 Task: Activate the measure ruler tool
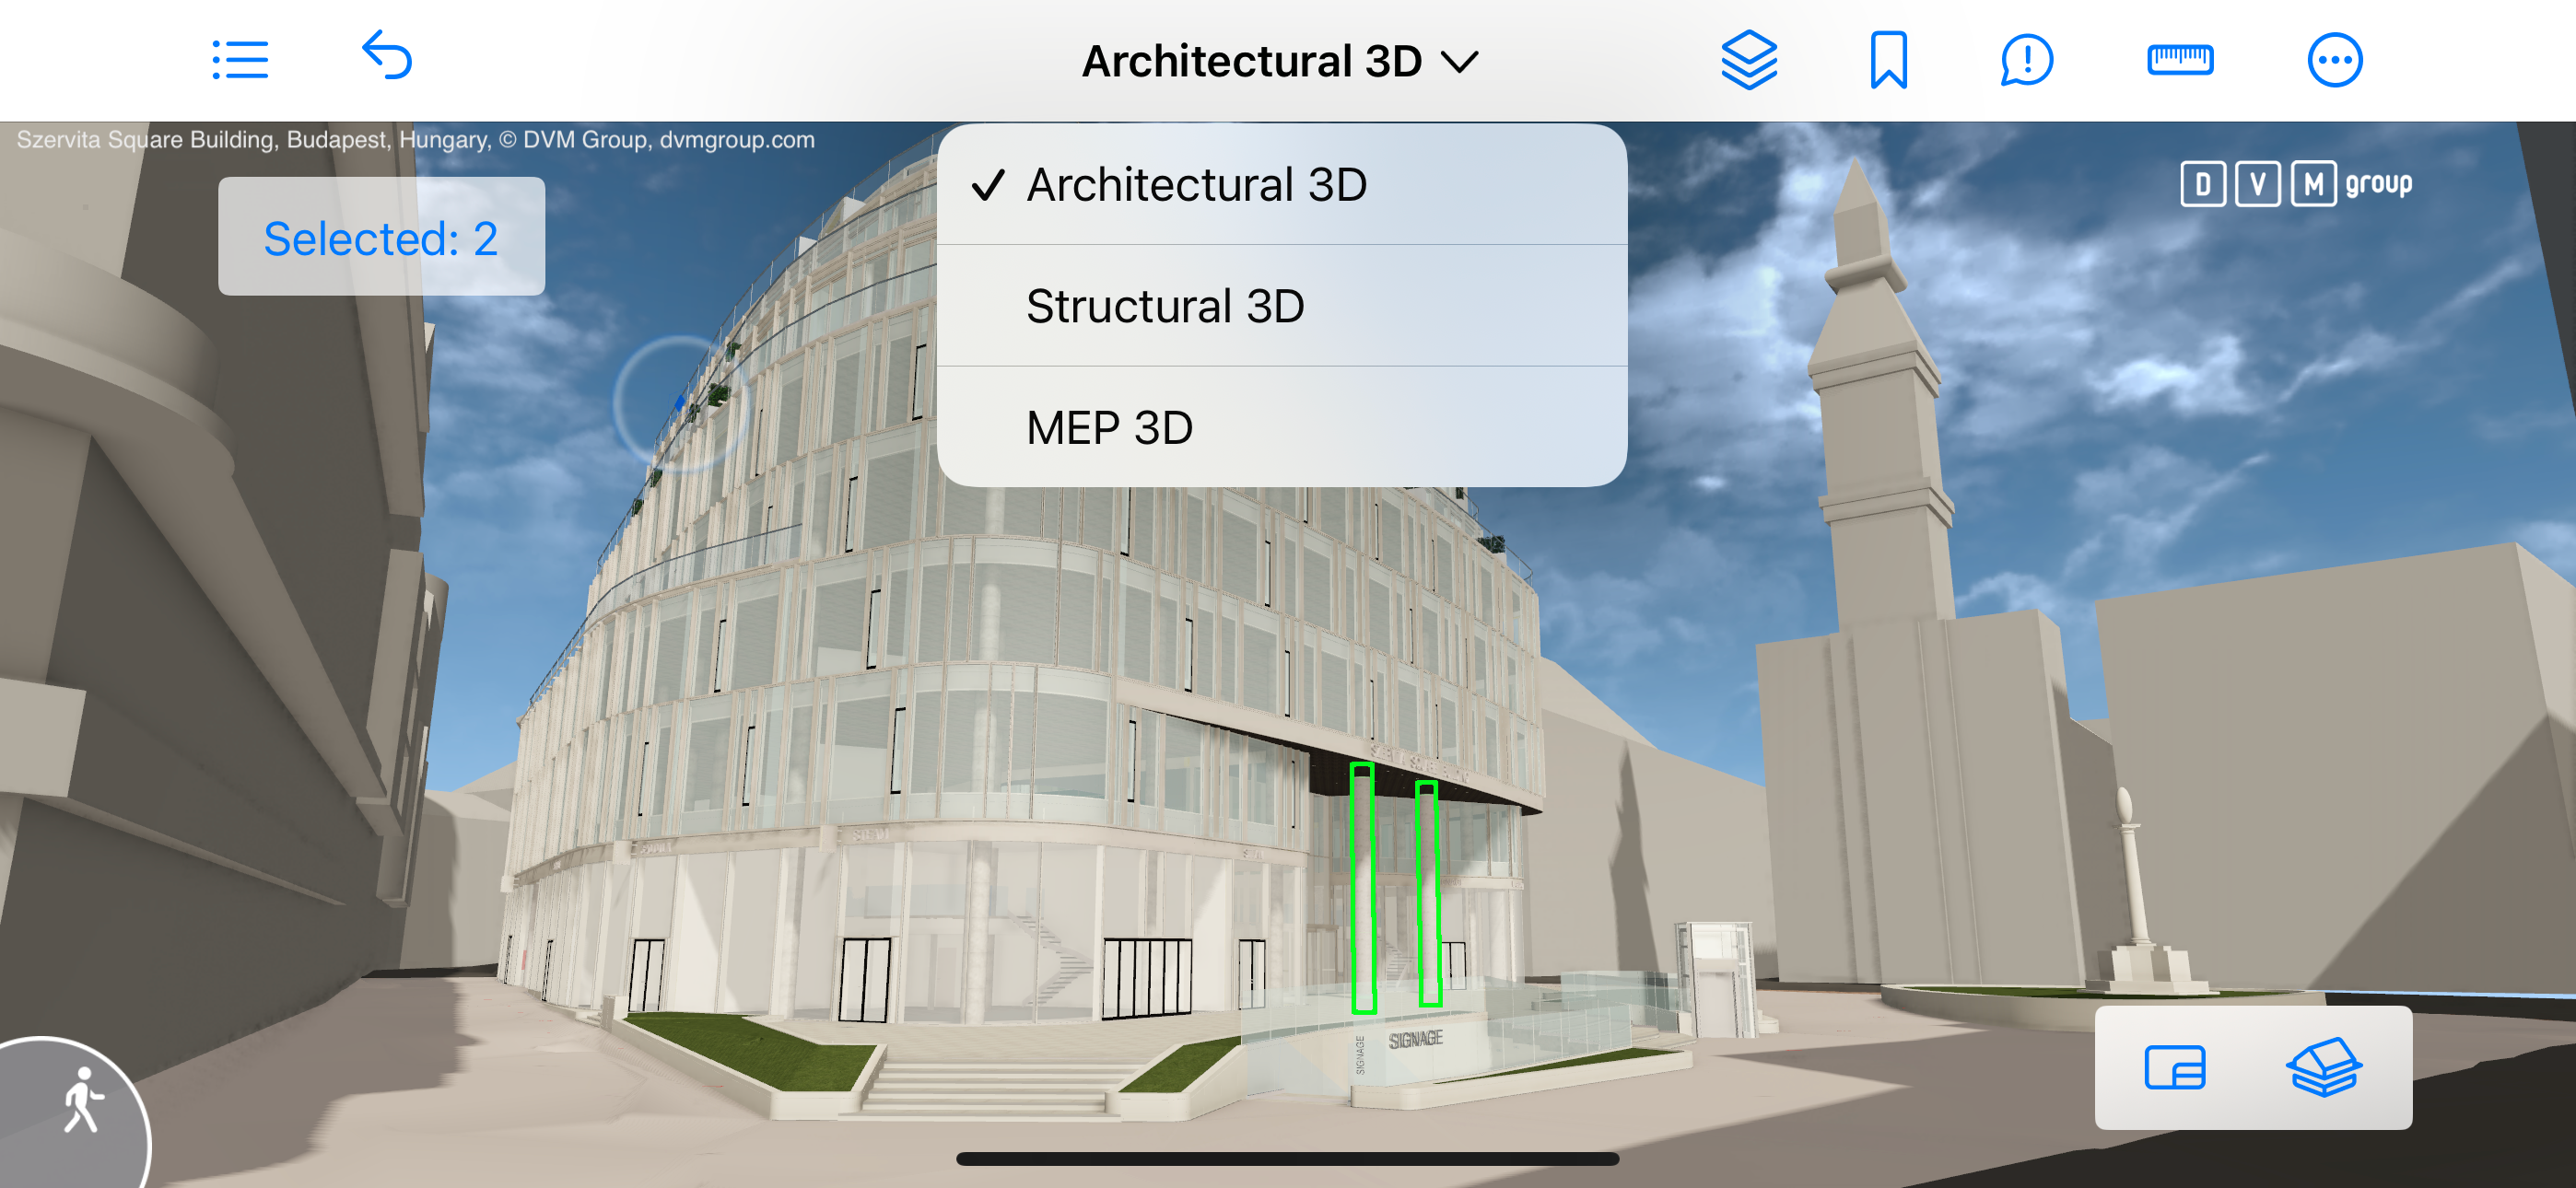2179,60
